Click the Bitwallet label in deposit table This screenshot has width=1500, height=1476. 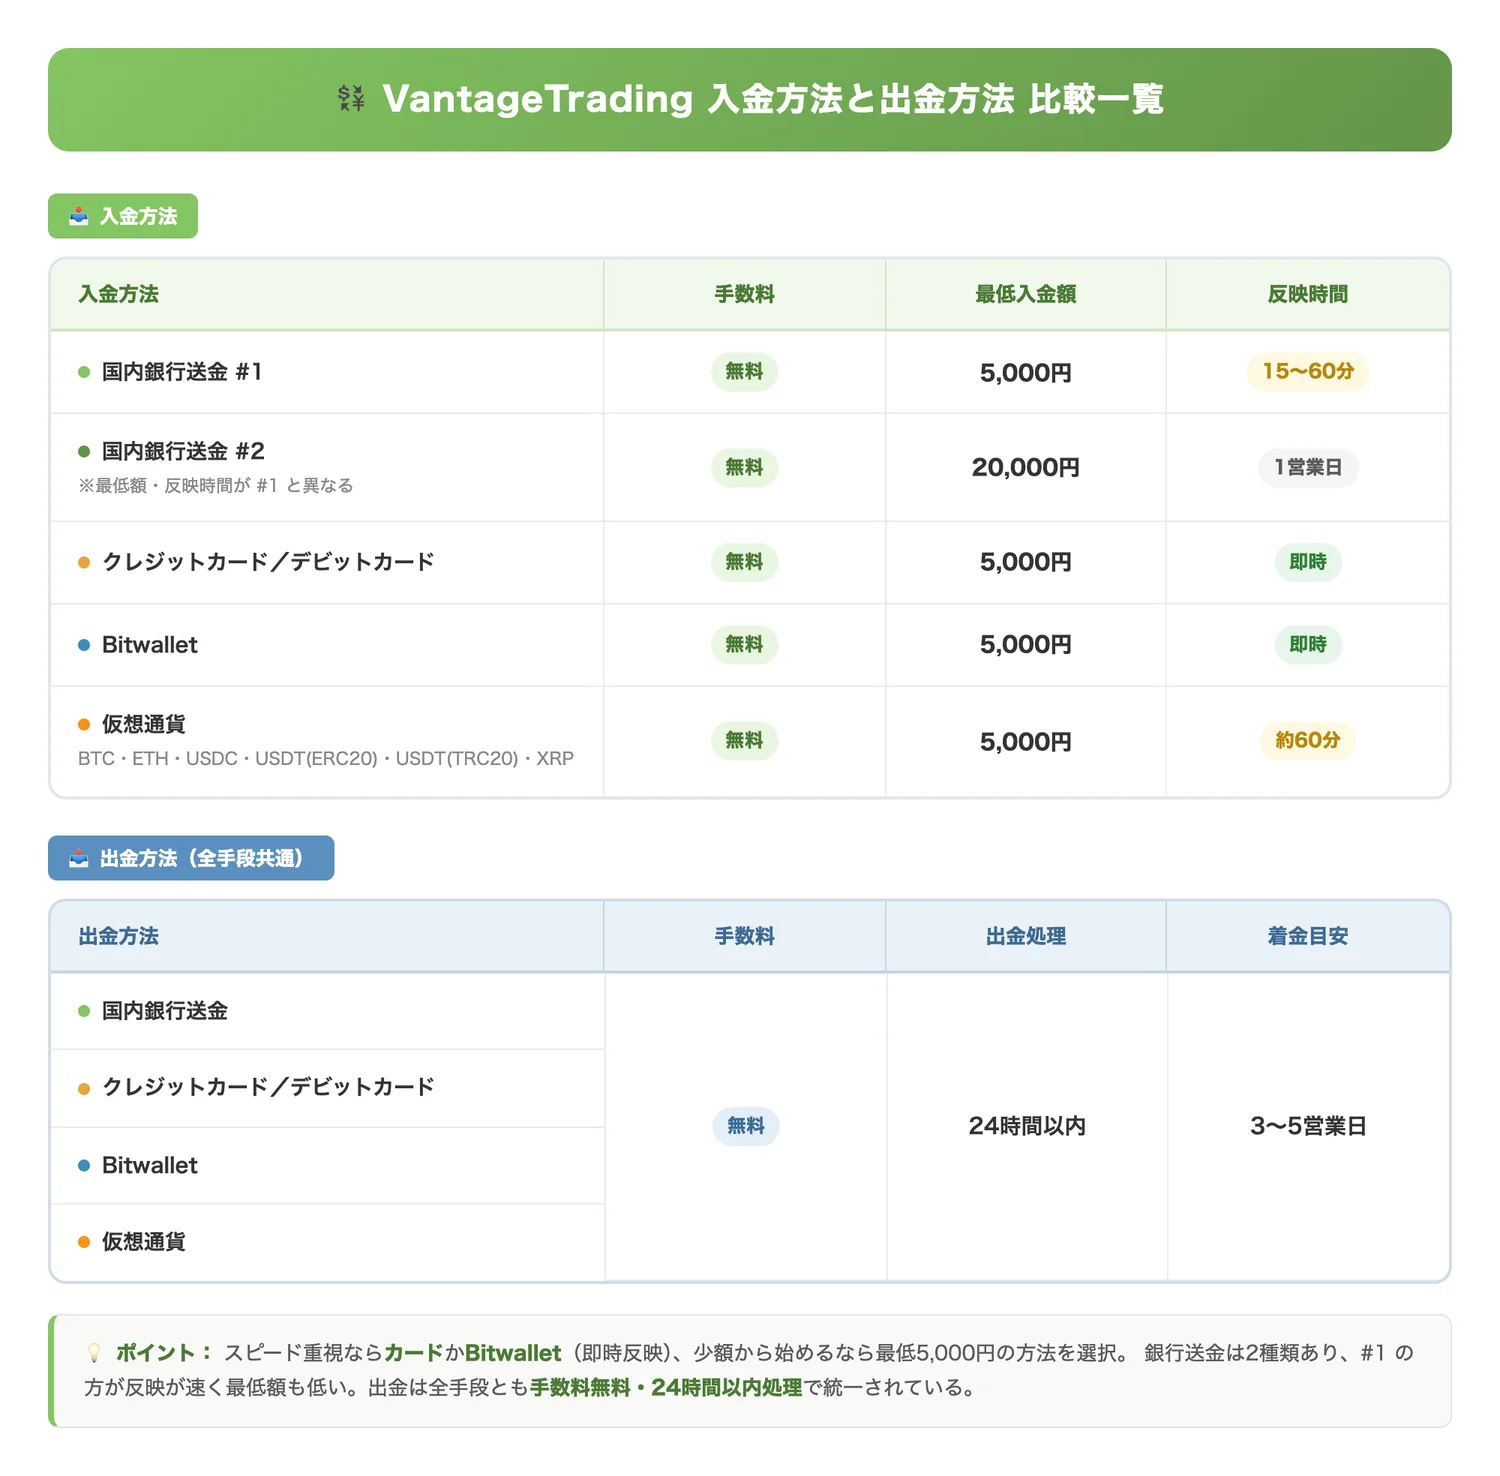[150, 645]
